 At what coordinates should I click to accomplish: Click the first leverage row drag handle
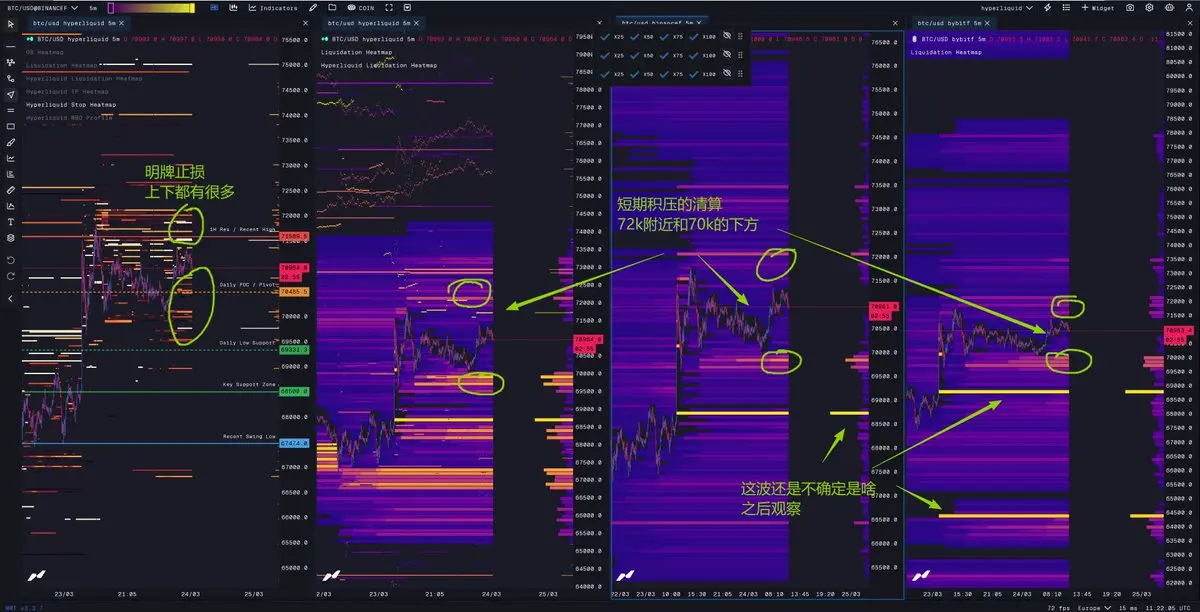pos(740,36)
